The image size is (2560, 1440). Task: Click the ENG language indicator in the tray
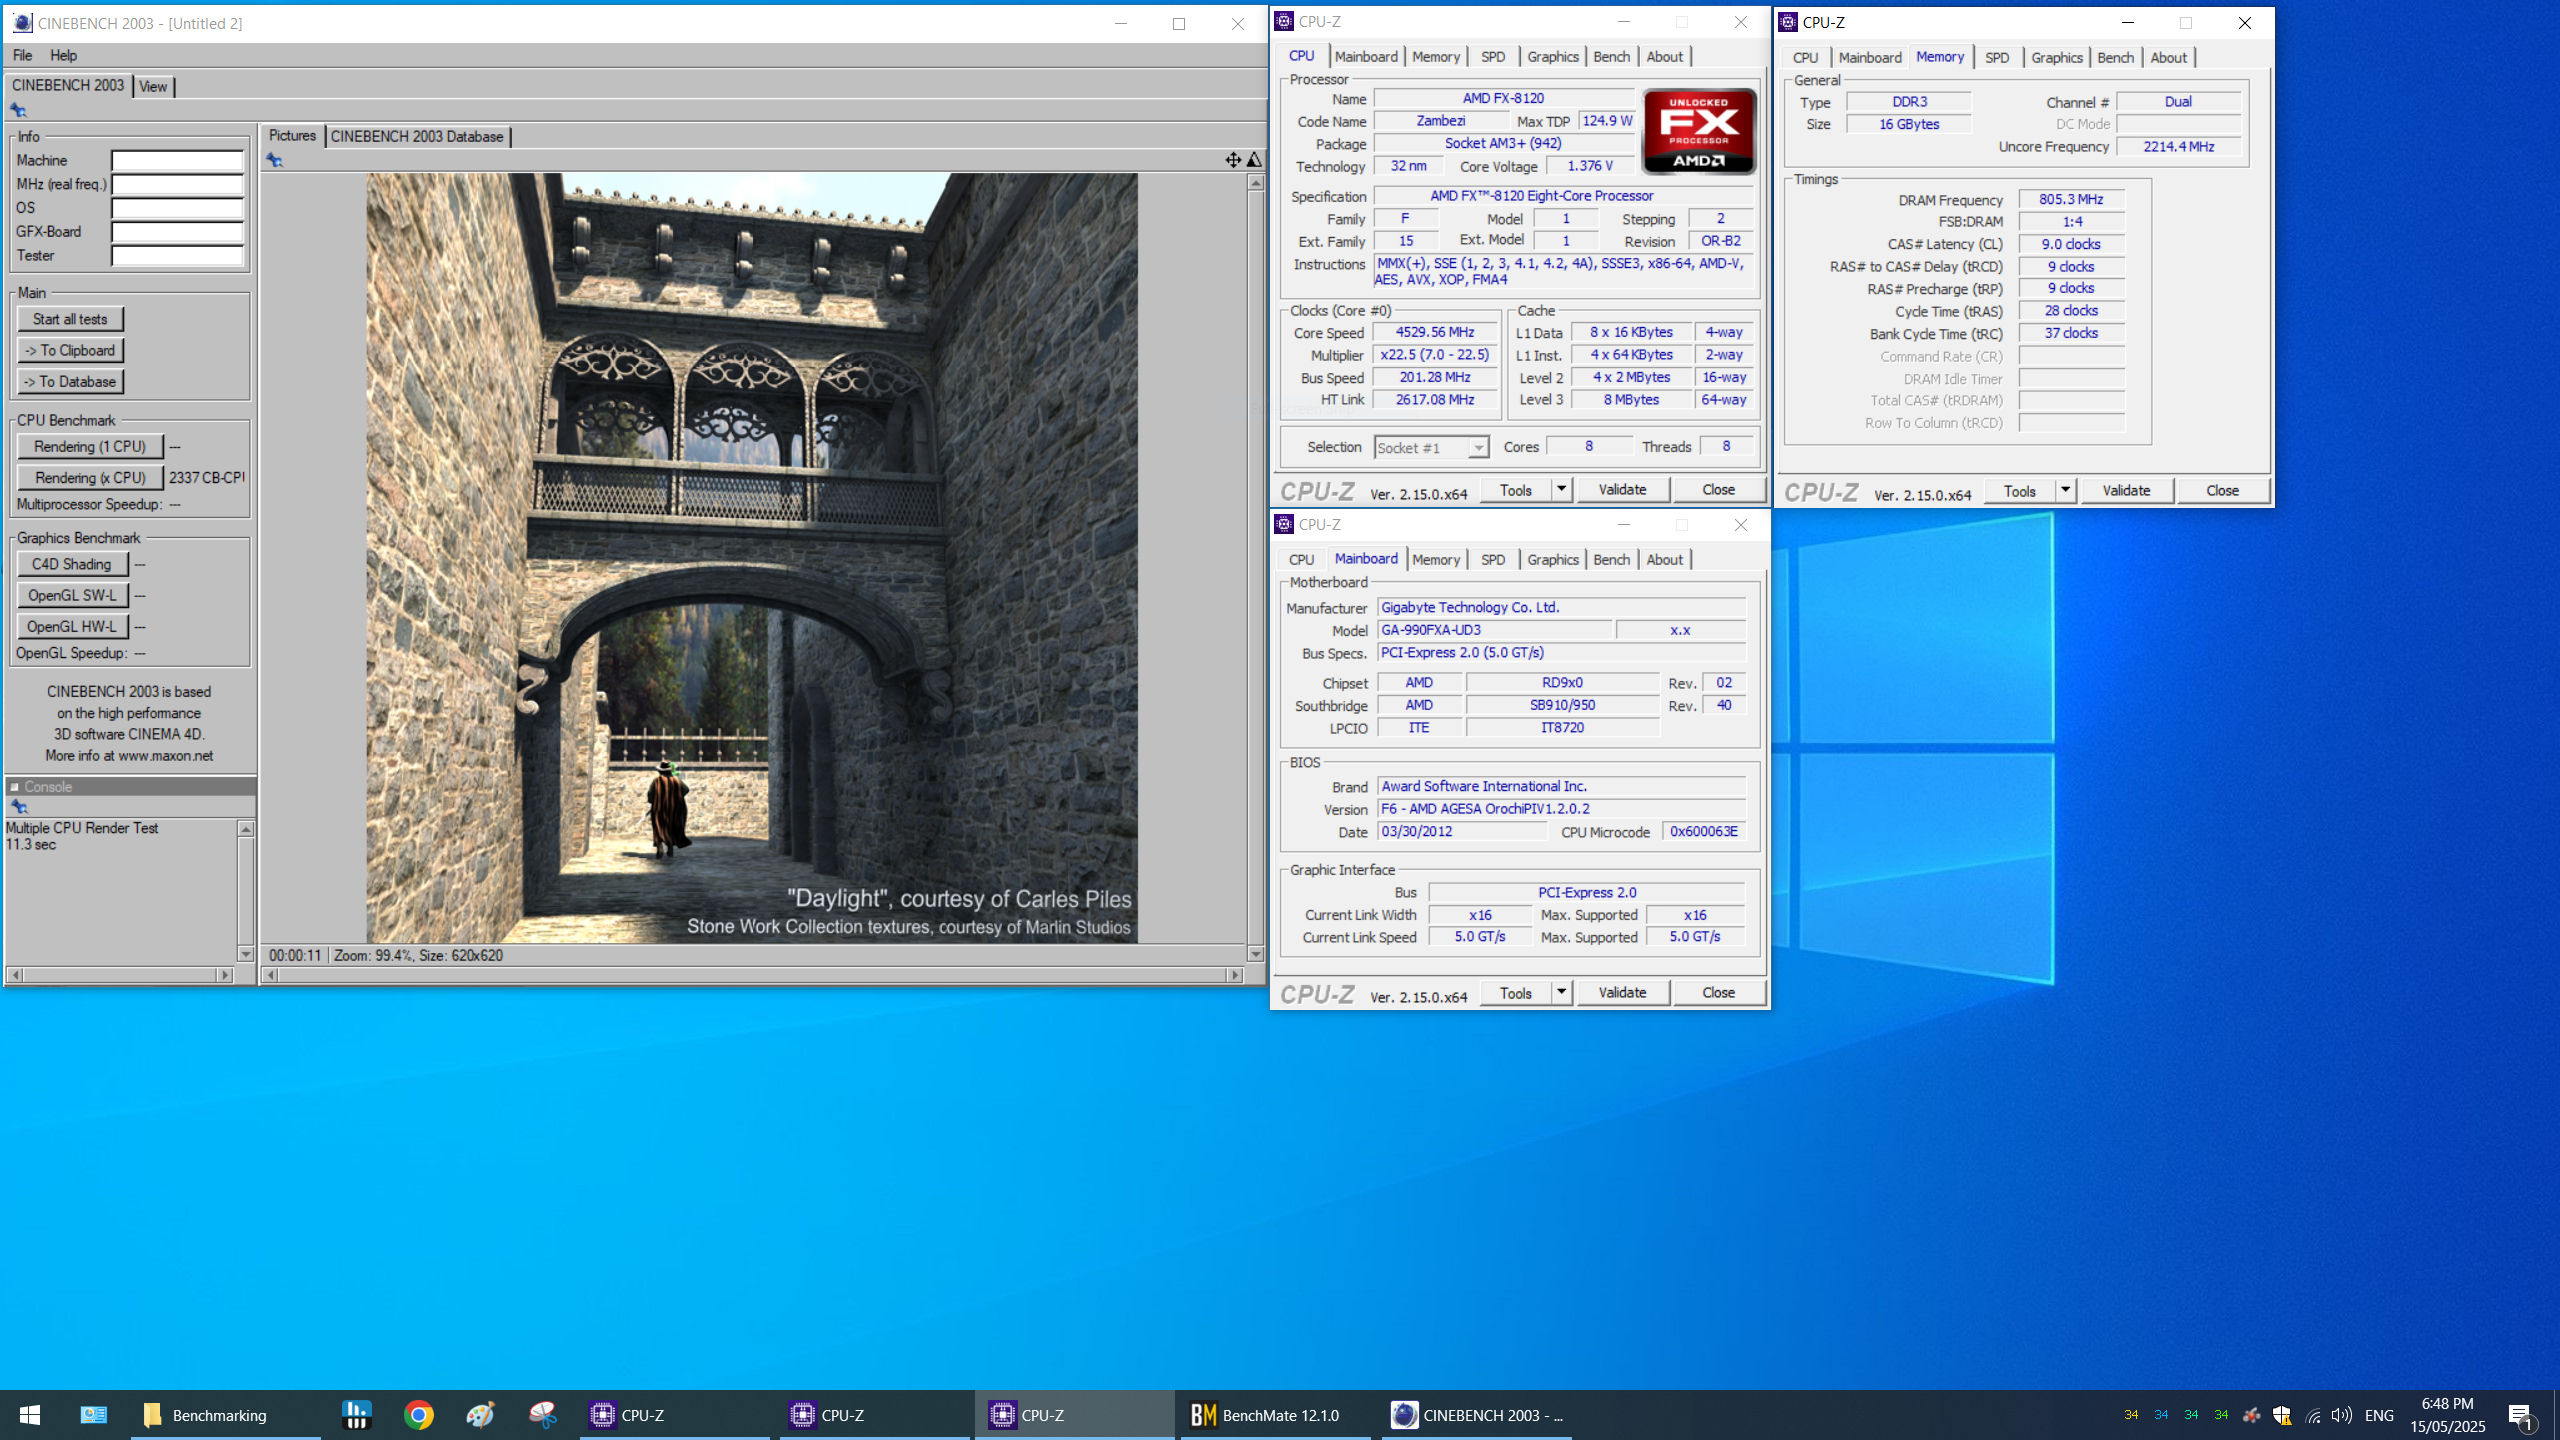(x=2379, y=1415)
